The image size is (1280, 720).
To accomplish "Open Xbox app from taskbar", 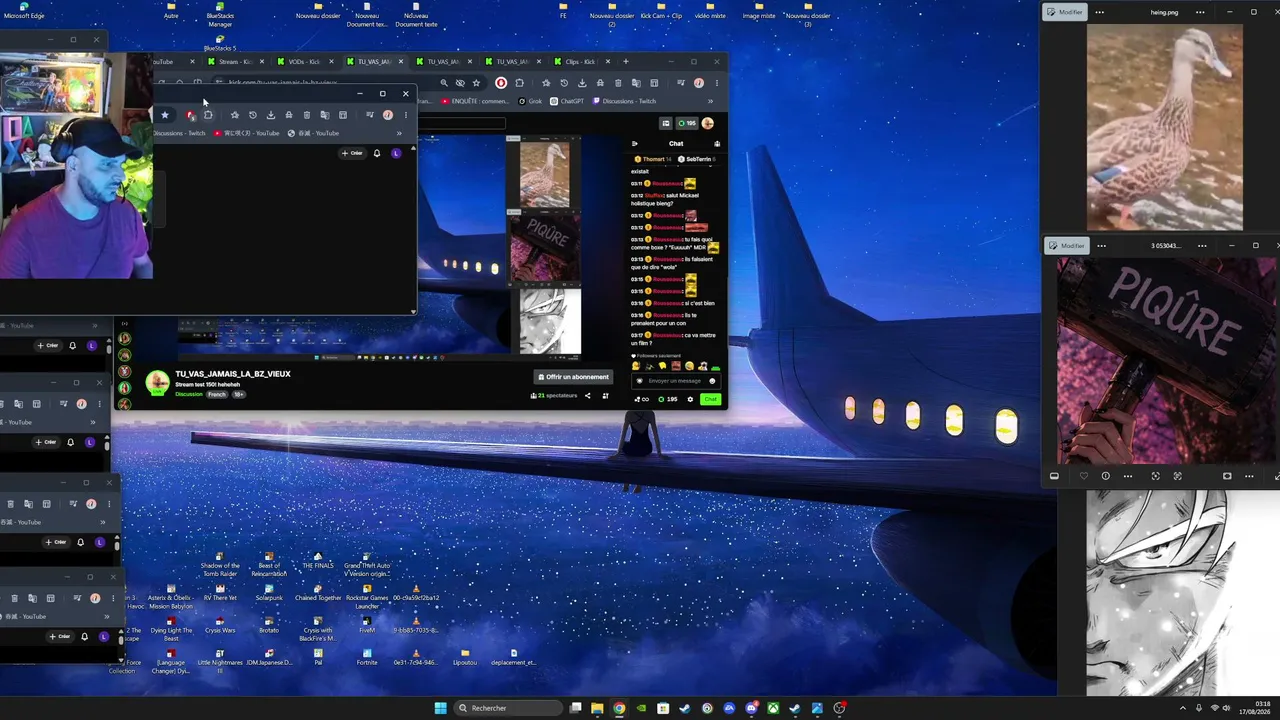I will pos(773,708).
